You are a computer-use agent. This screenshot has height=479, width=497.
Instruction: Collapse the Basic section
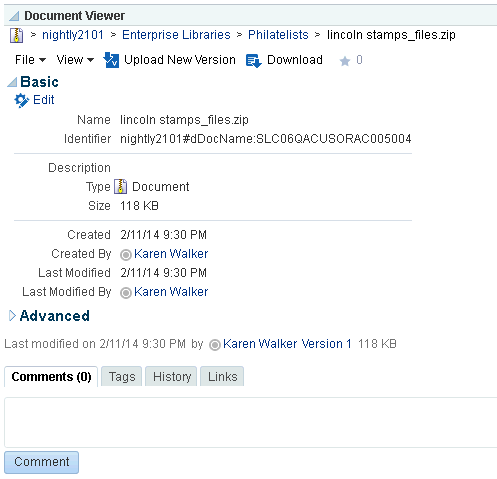pos(12,82)
